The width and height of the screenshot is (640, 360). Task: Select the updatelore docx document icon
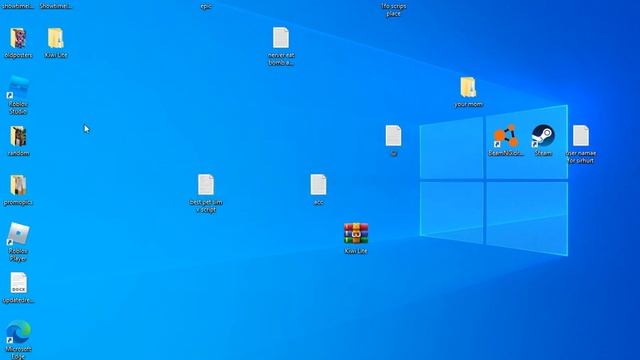click(x=18, y=283)
